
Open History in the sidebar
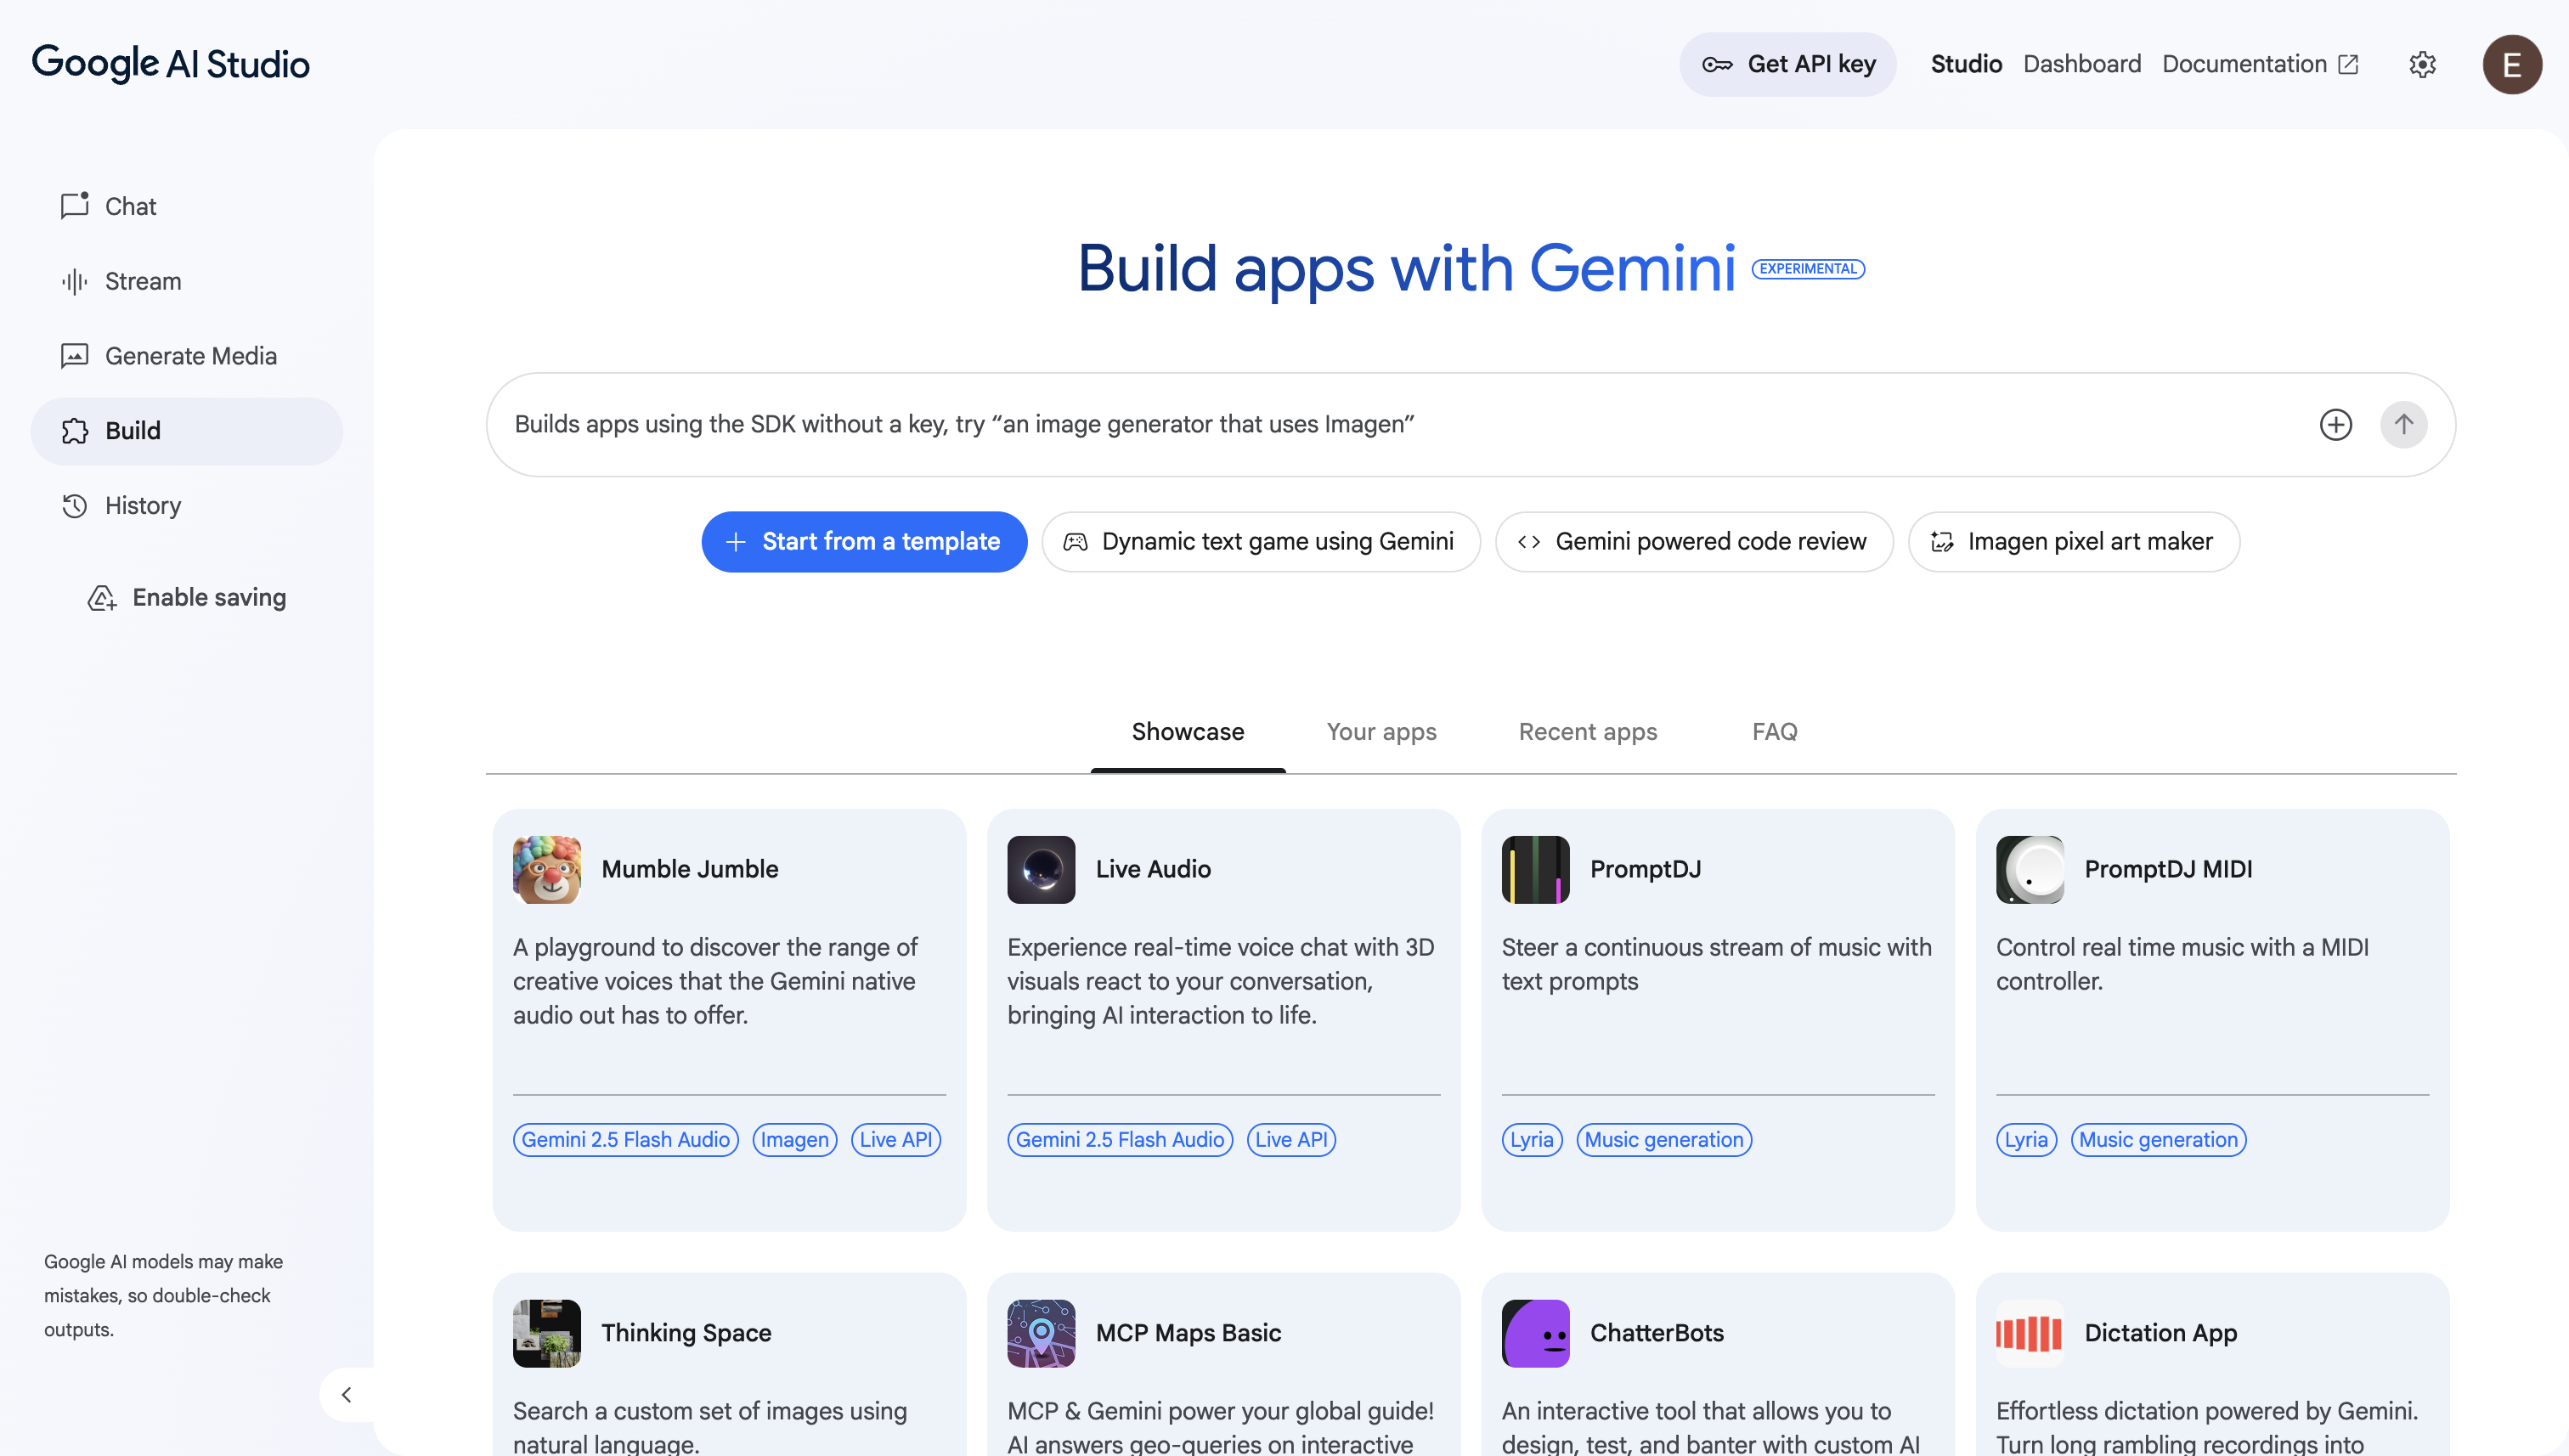pyautogui.click(x=187, y=506)
